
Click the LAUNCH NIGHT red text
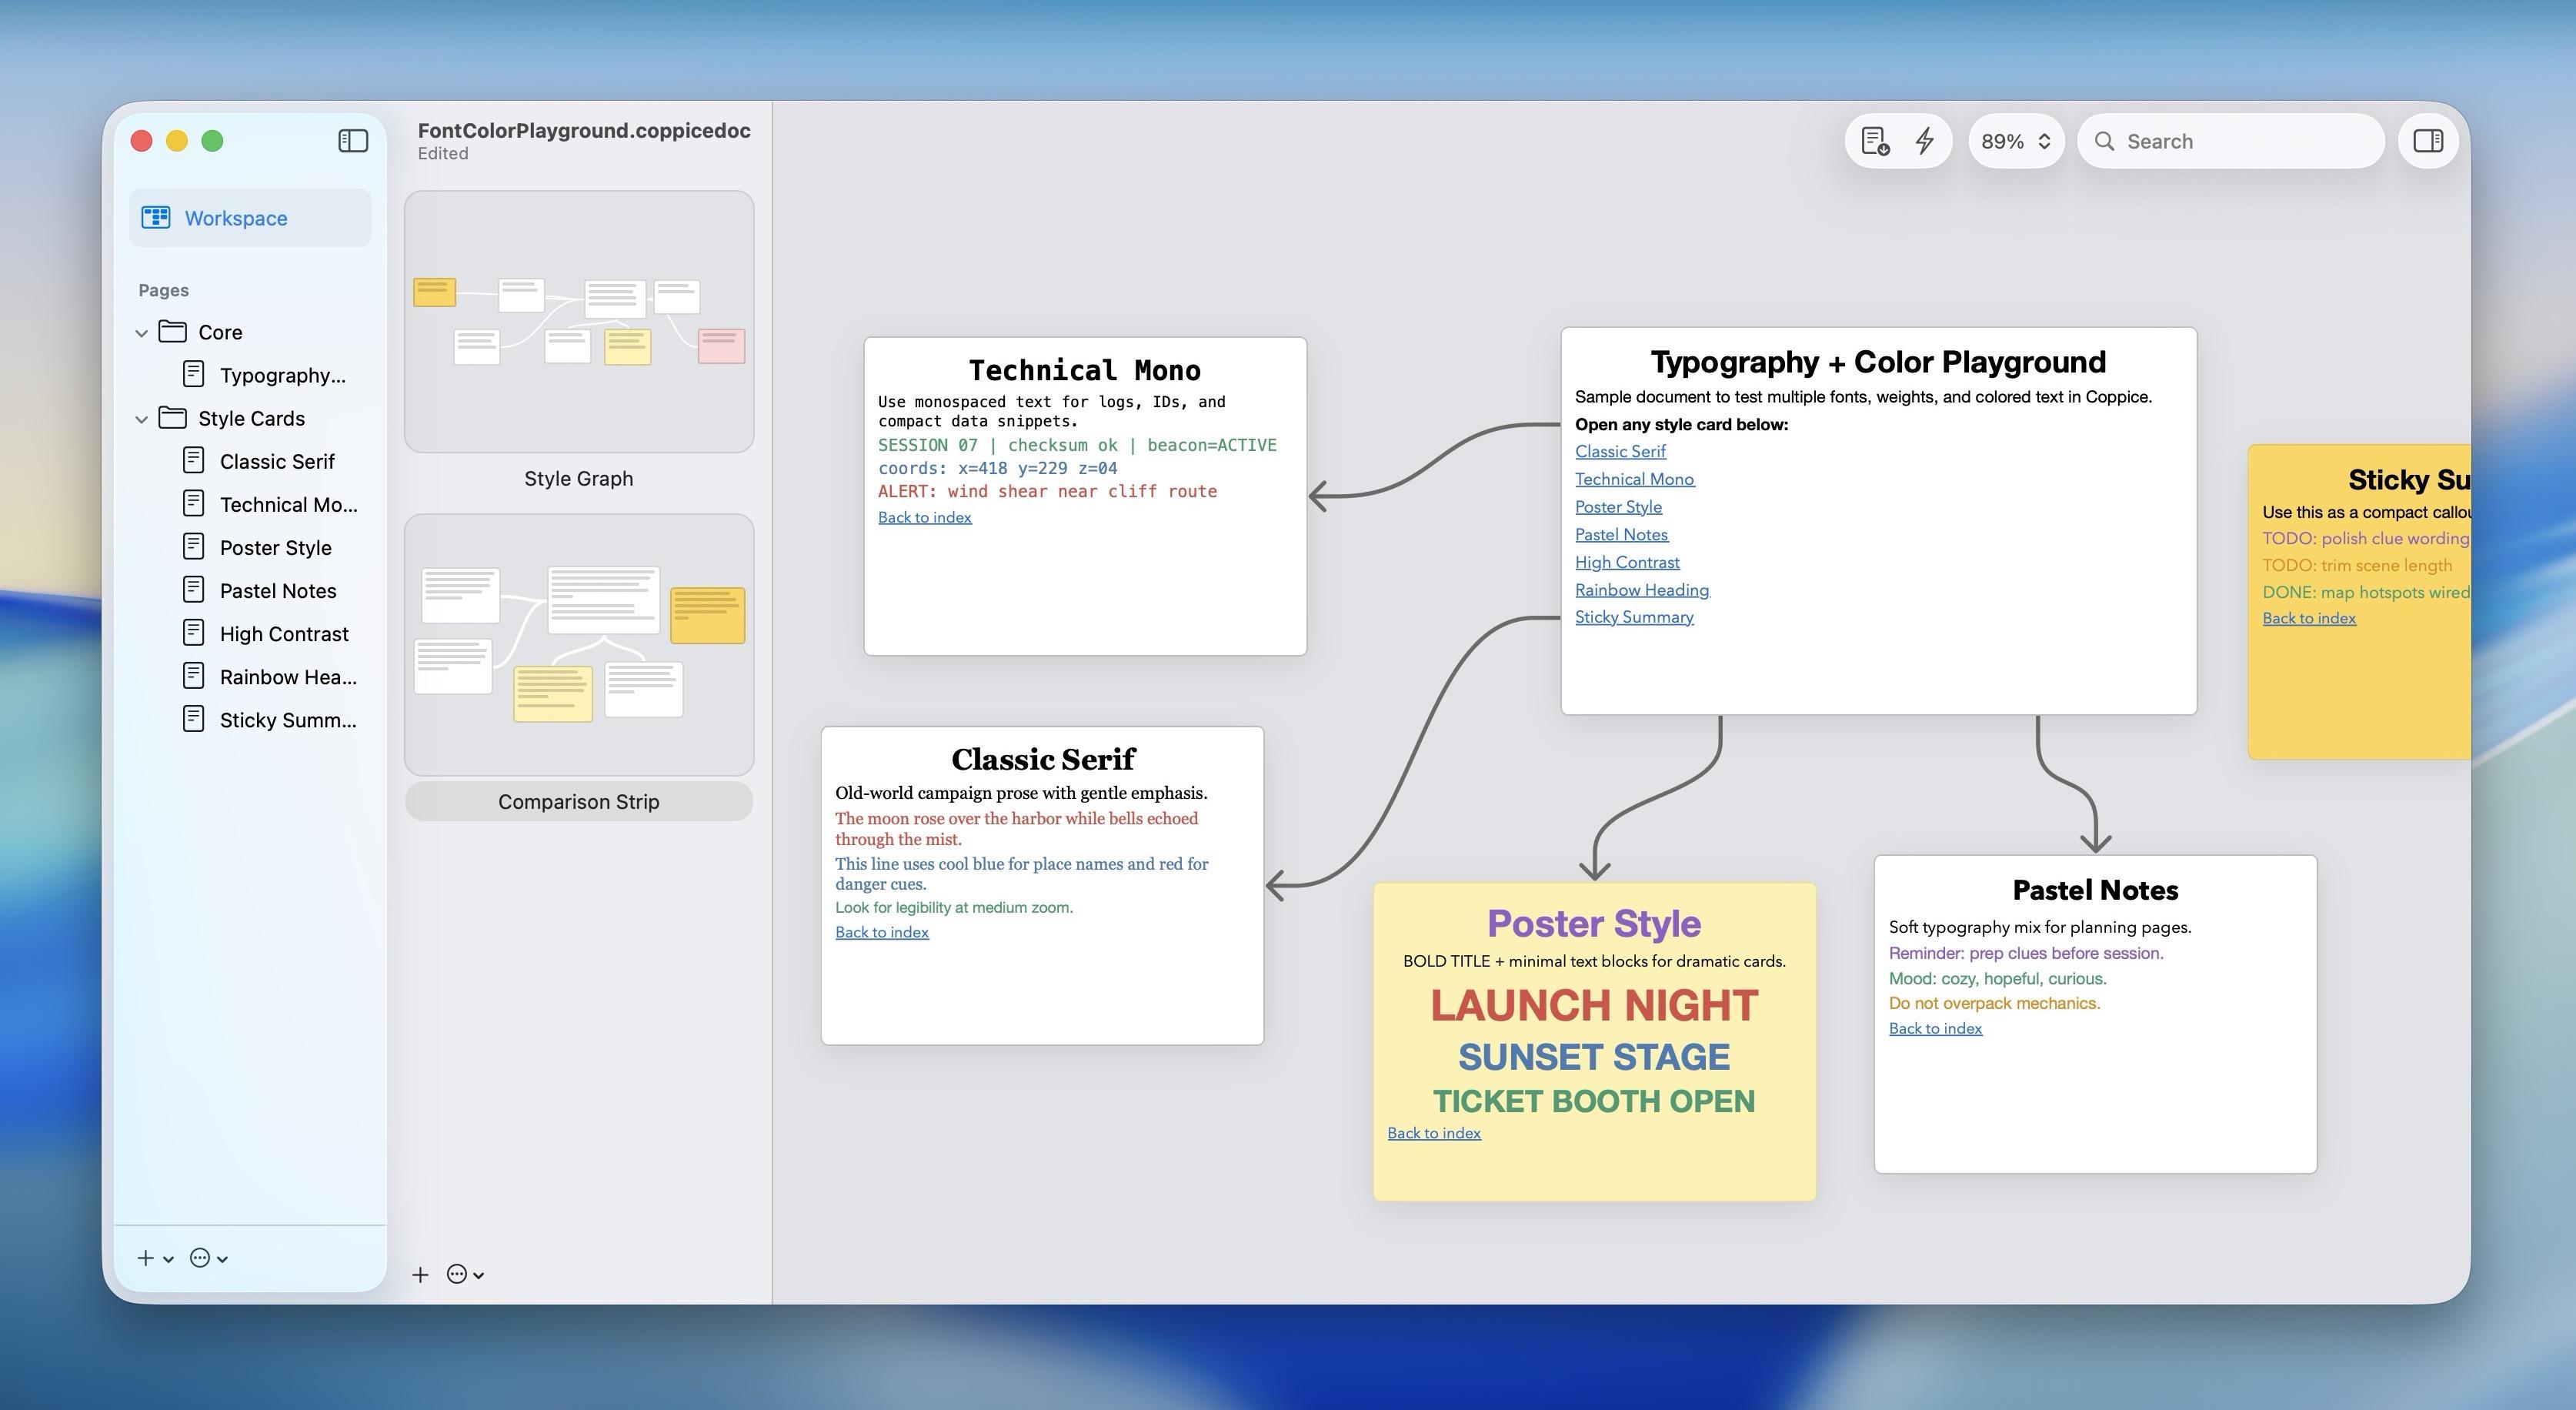pos(1594,1005)
